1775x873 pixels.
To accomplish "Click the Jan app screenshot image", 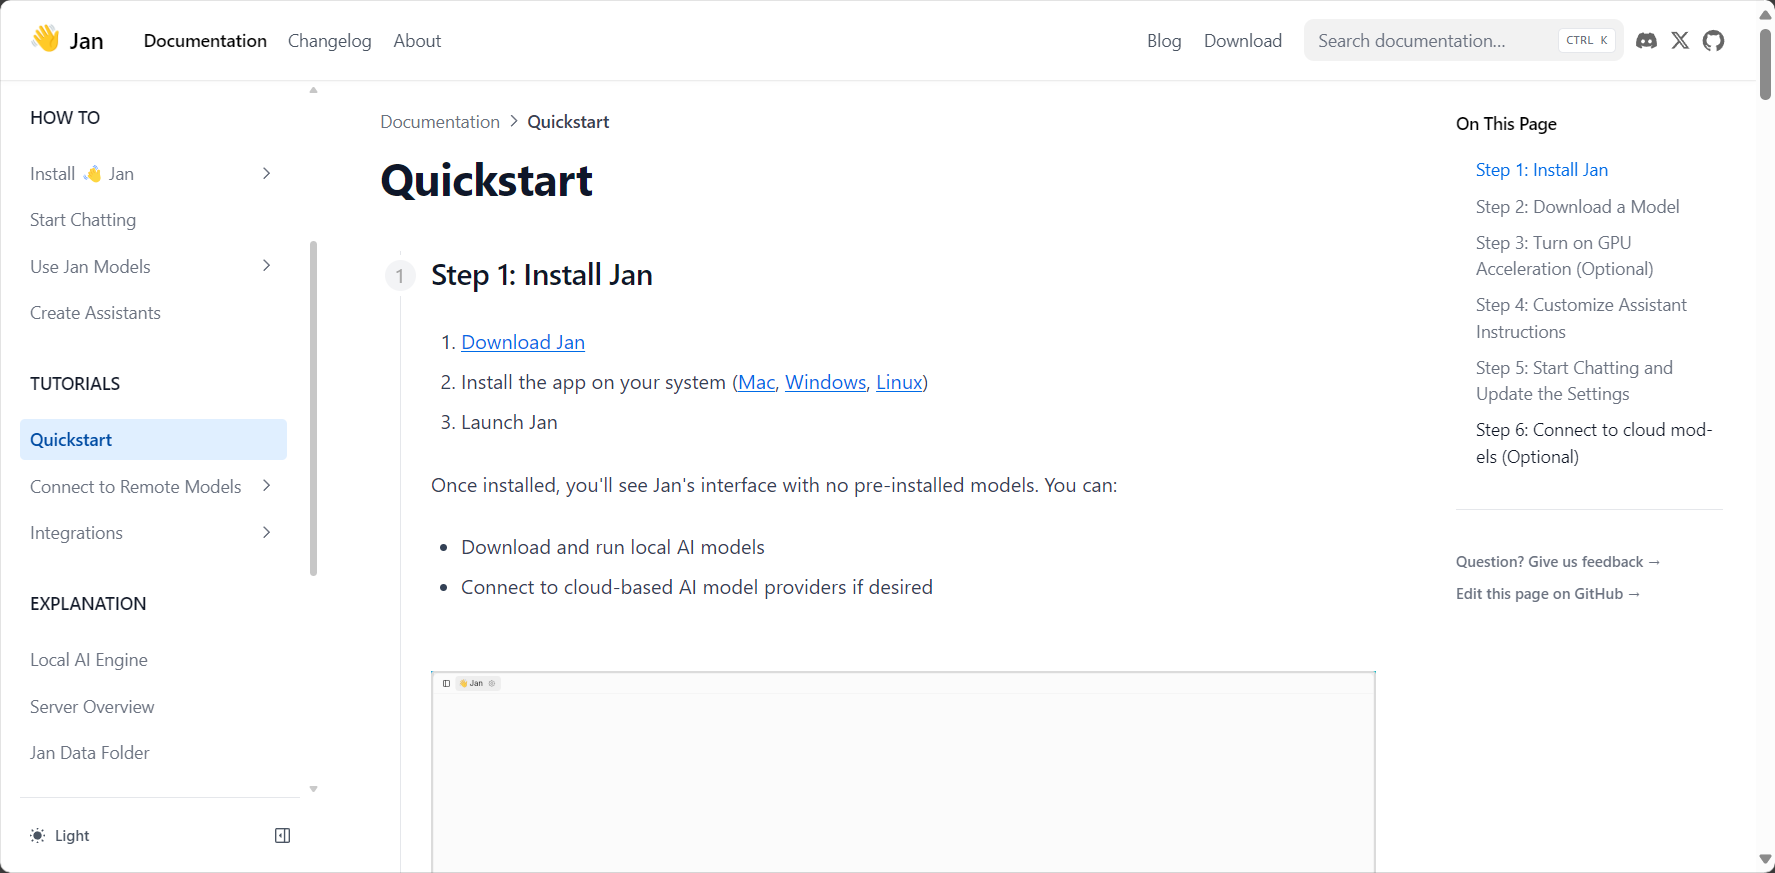I will click(x=903, y=772).
